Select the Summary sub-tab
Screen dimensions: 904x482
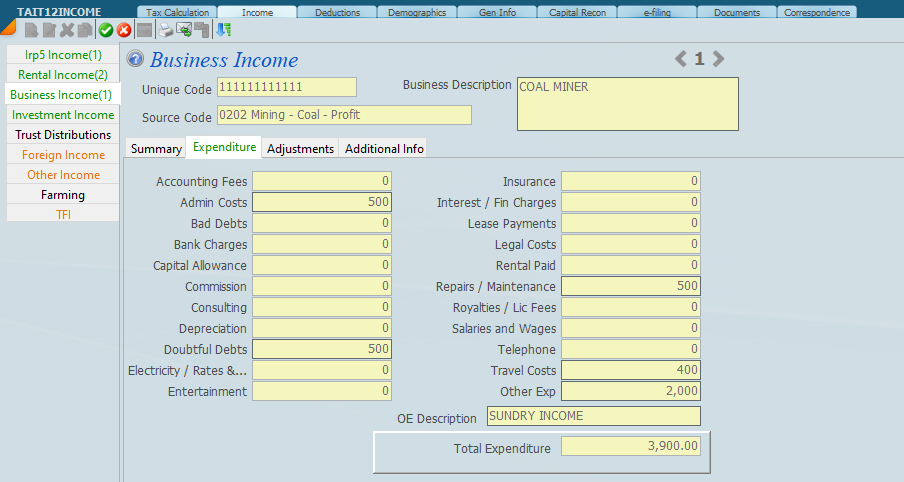coord(156,148)
